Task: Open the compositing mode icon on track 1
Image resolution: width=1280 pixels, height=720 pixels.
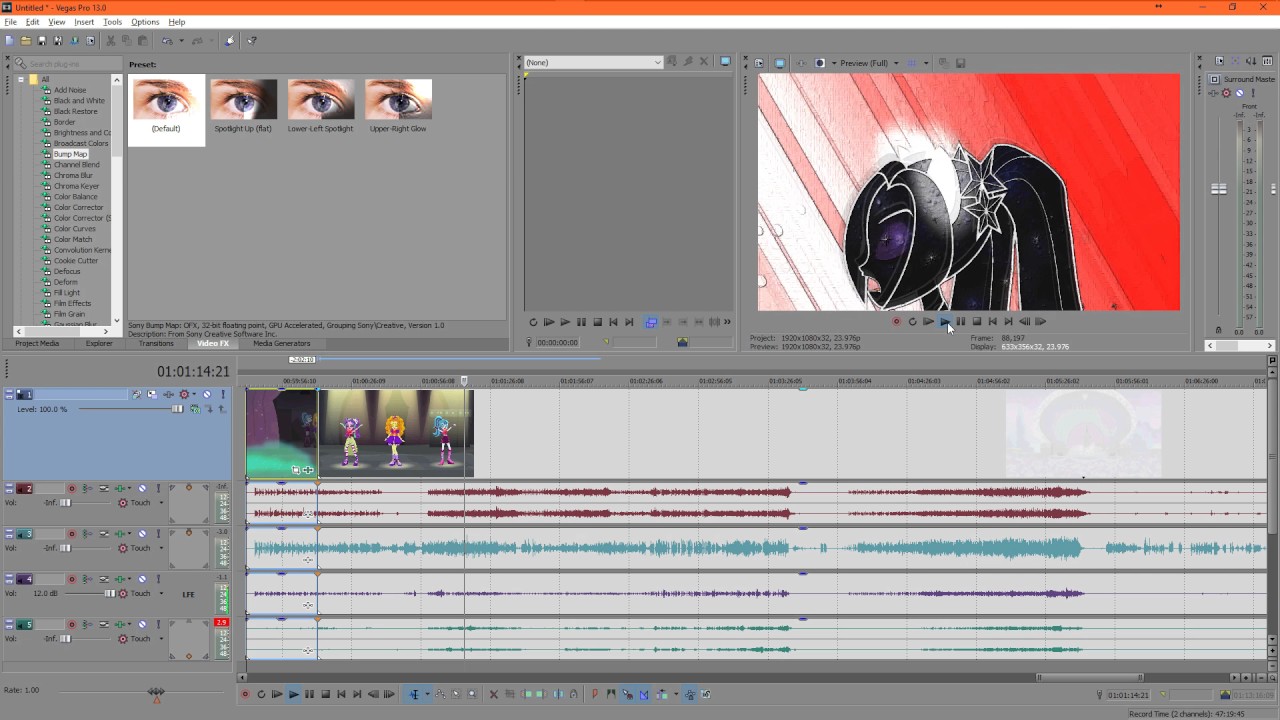Action: pyautogui.click(x=195, y=409)
